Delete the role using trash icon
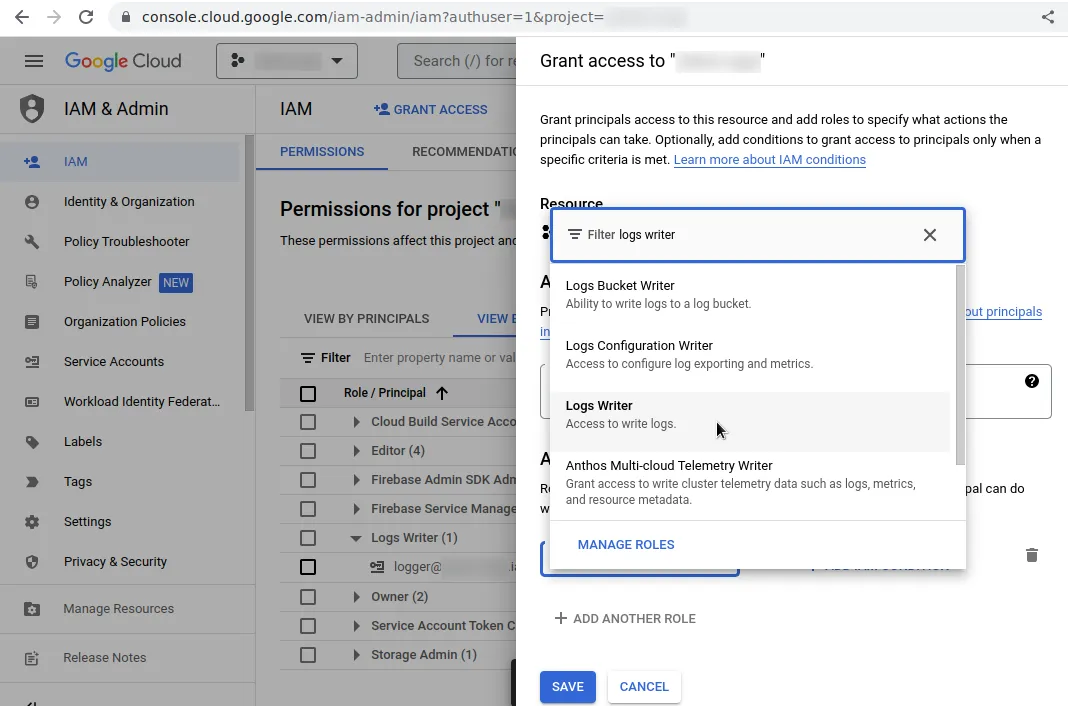 coord(1032,555)
